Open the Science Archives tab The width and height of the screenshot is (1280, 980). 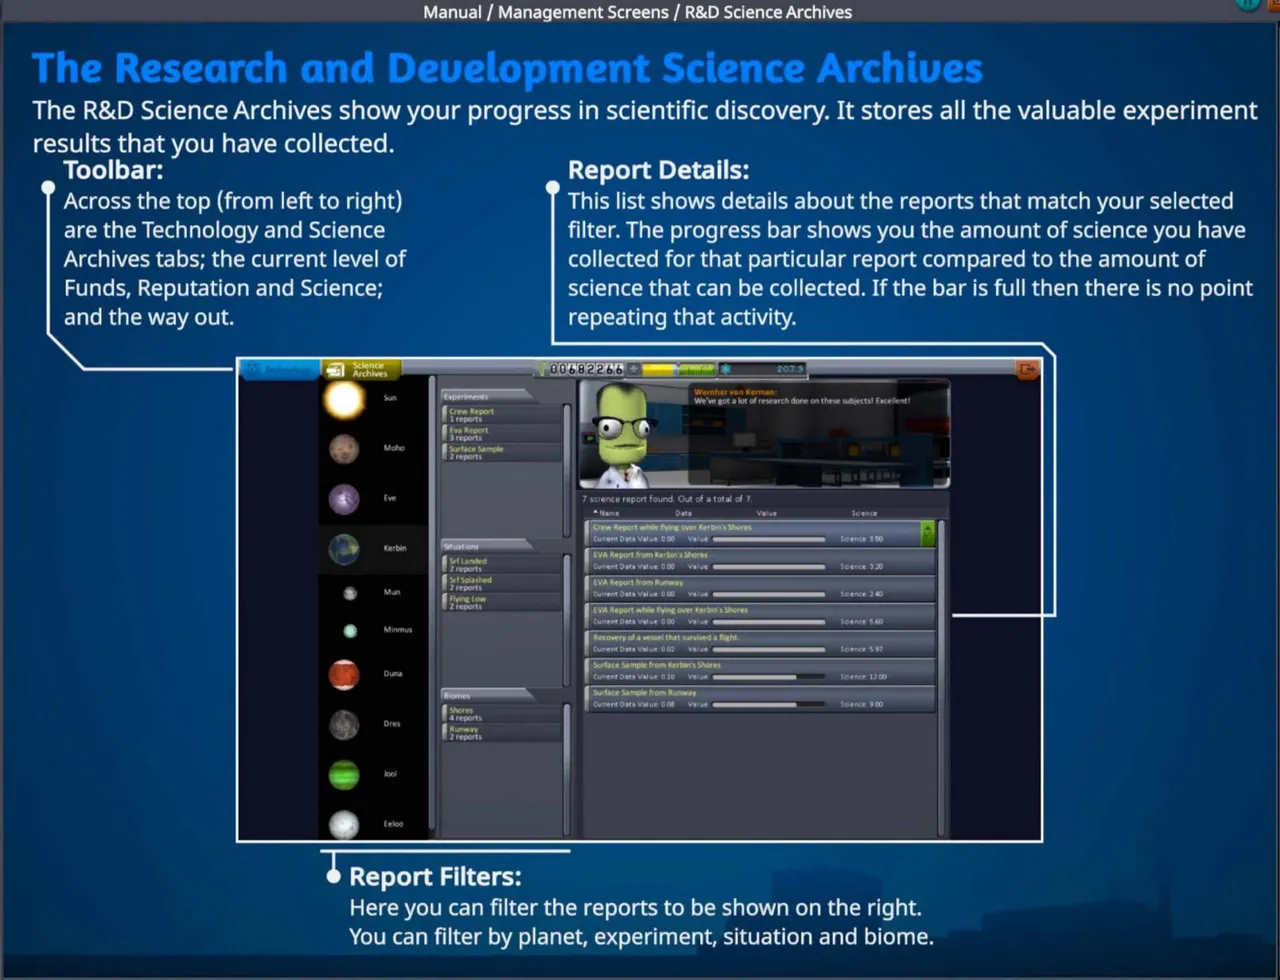(362, 370)
